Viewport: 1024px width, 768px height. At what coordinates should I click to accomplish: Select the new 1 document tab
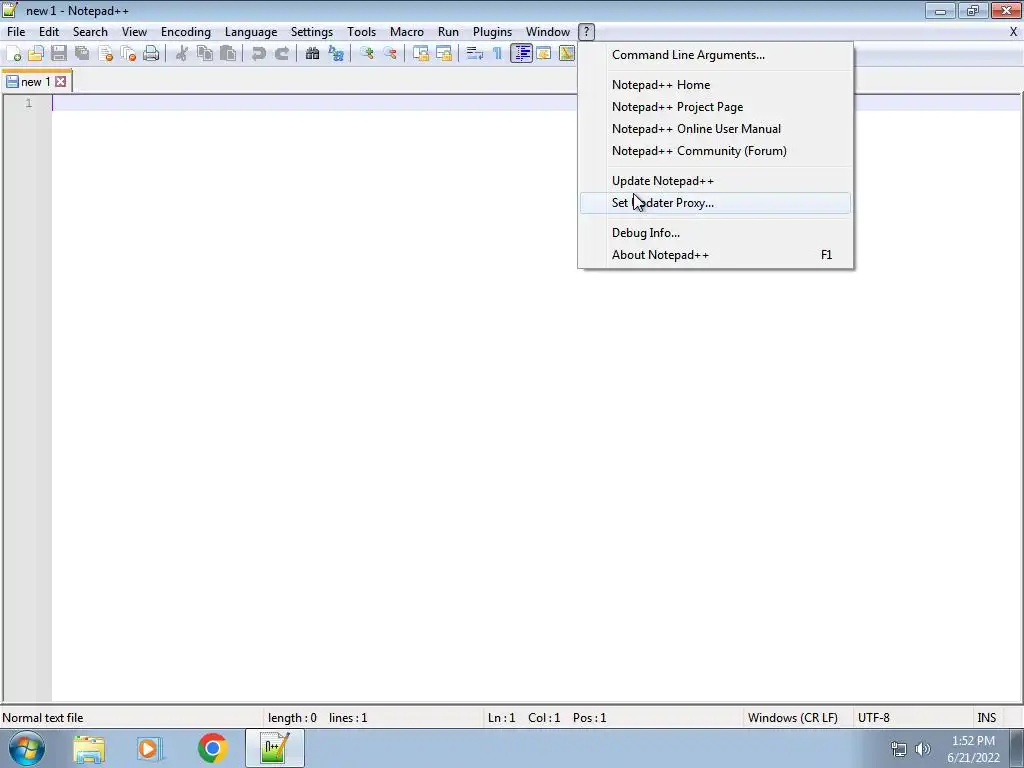click(x=36, y=82)
